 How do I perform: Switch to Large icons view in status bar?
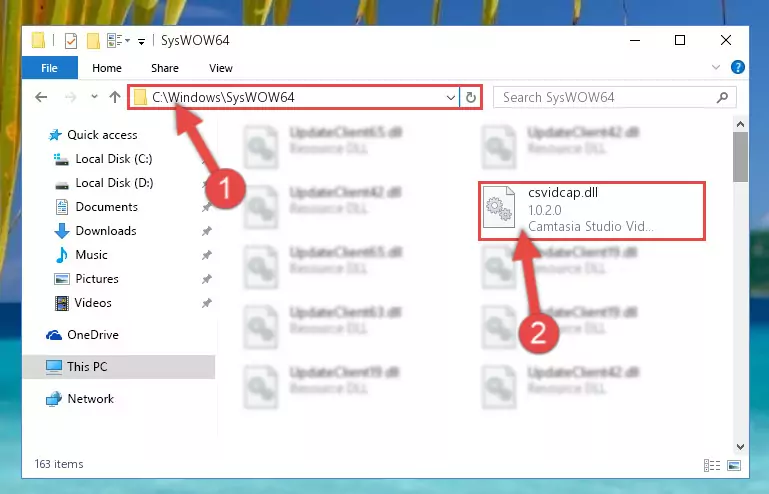coord(734,465)
